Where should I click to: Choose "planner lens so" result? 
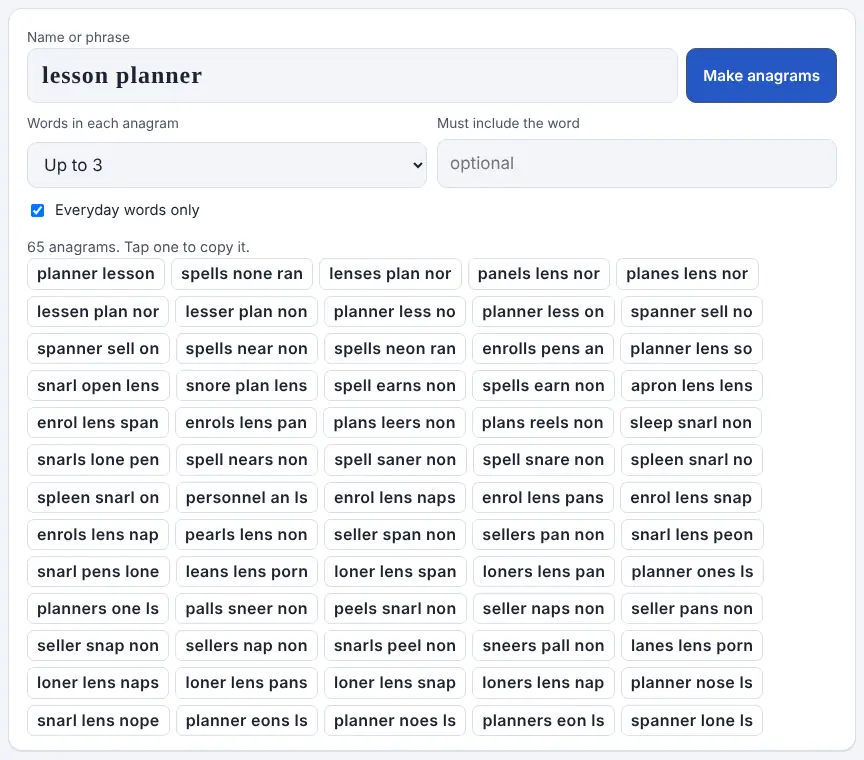coord(692,349)
